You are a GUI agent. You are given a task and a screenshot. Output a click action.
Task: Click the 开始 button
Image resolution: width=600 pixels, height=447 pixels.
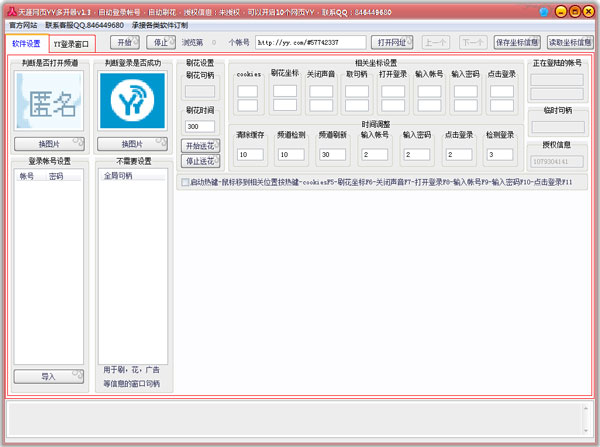pyautogui.click(x=125, y=42)
